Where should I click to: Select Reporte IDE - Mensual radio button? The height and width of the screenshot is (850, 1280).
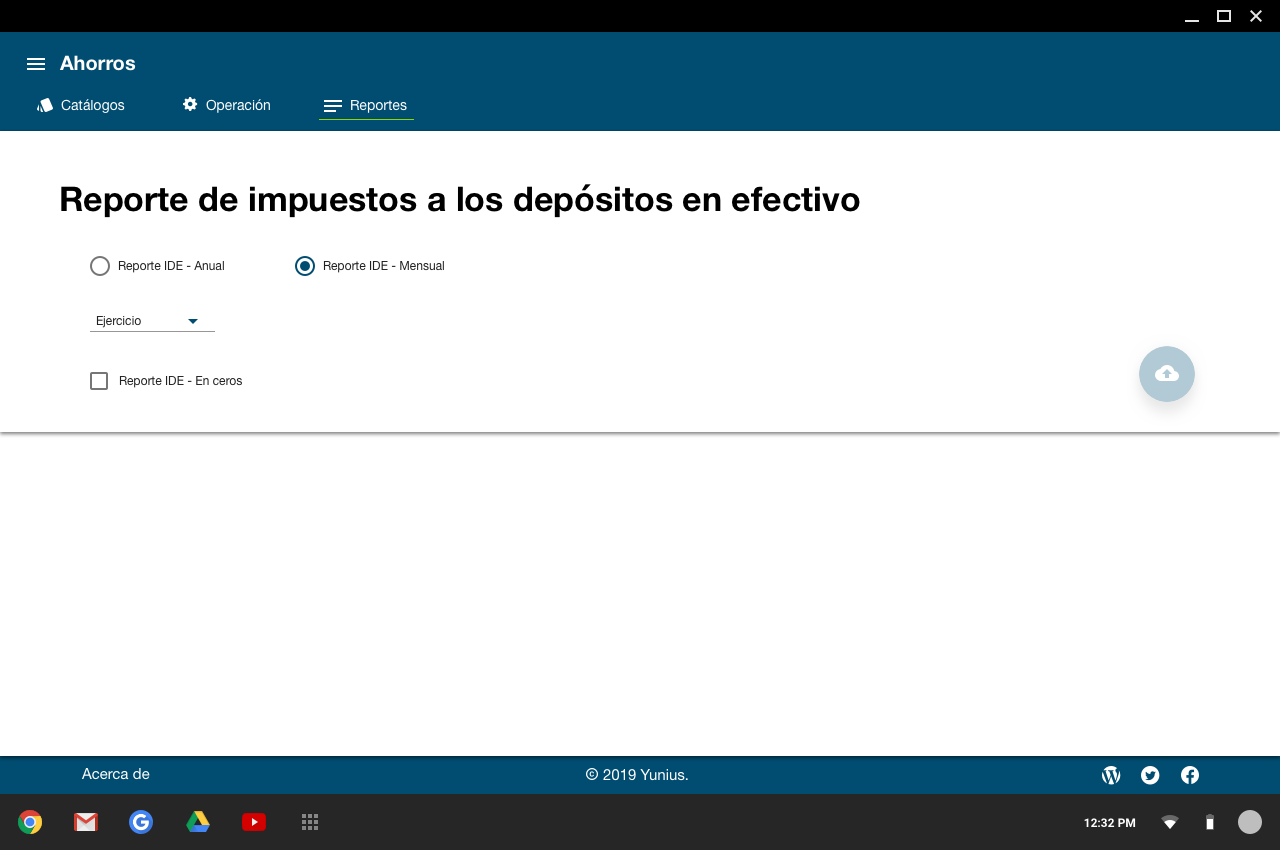(305, 266)
